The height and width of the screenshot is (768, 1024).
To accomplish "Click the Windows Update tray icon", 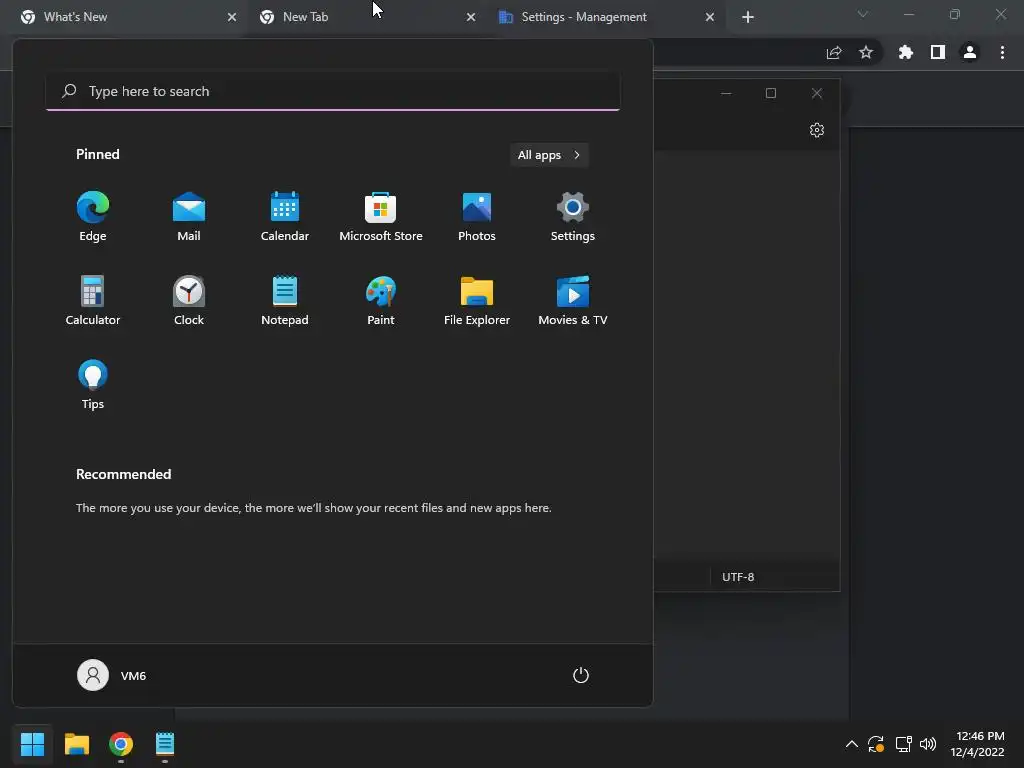I will click(876, 744).
